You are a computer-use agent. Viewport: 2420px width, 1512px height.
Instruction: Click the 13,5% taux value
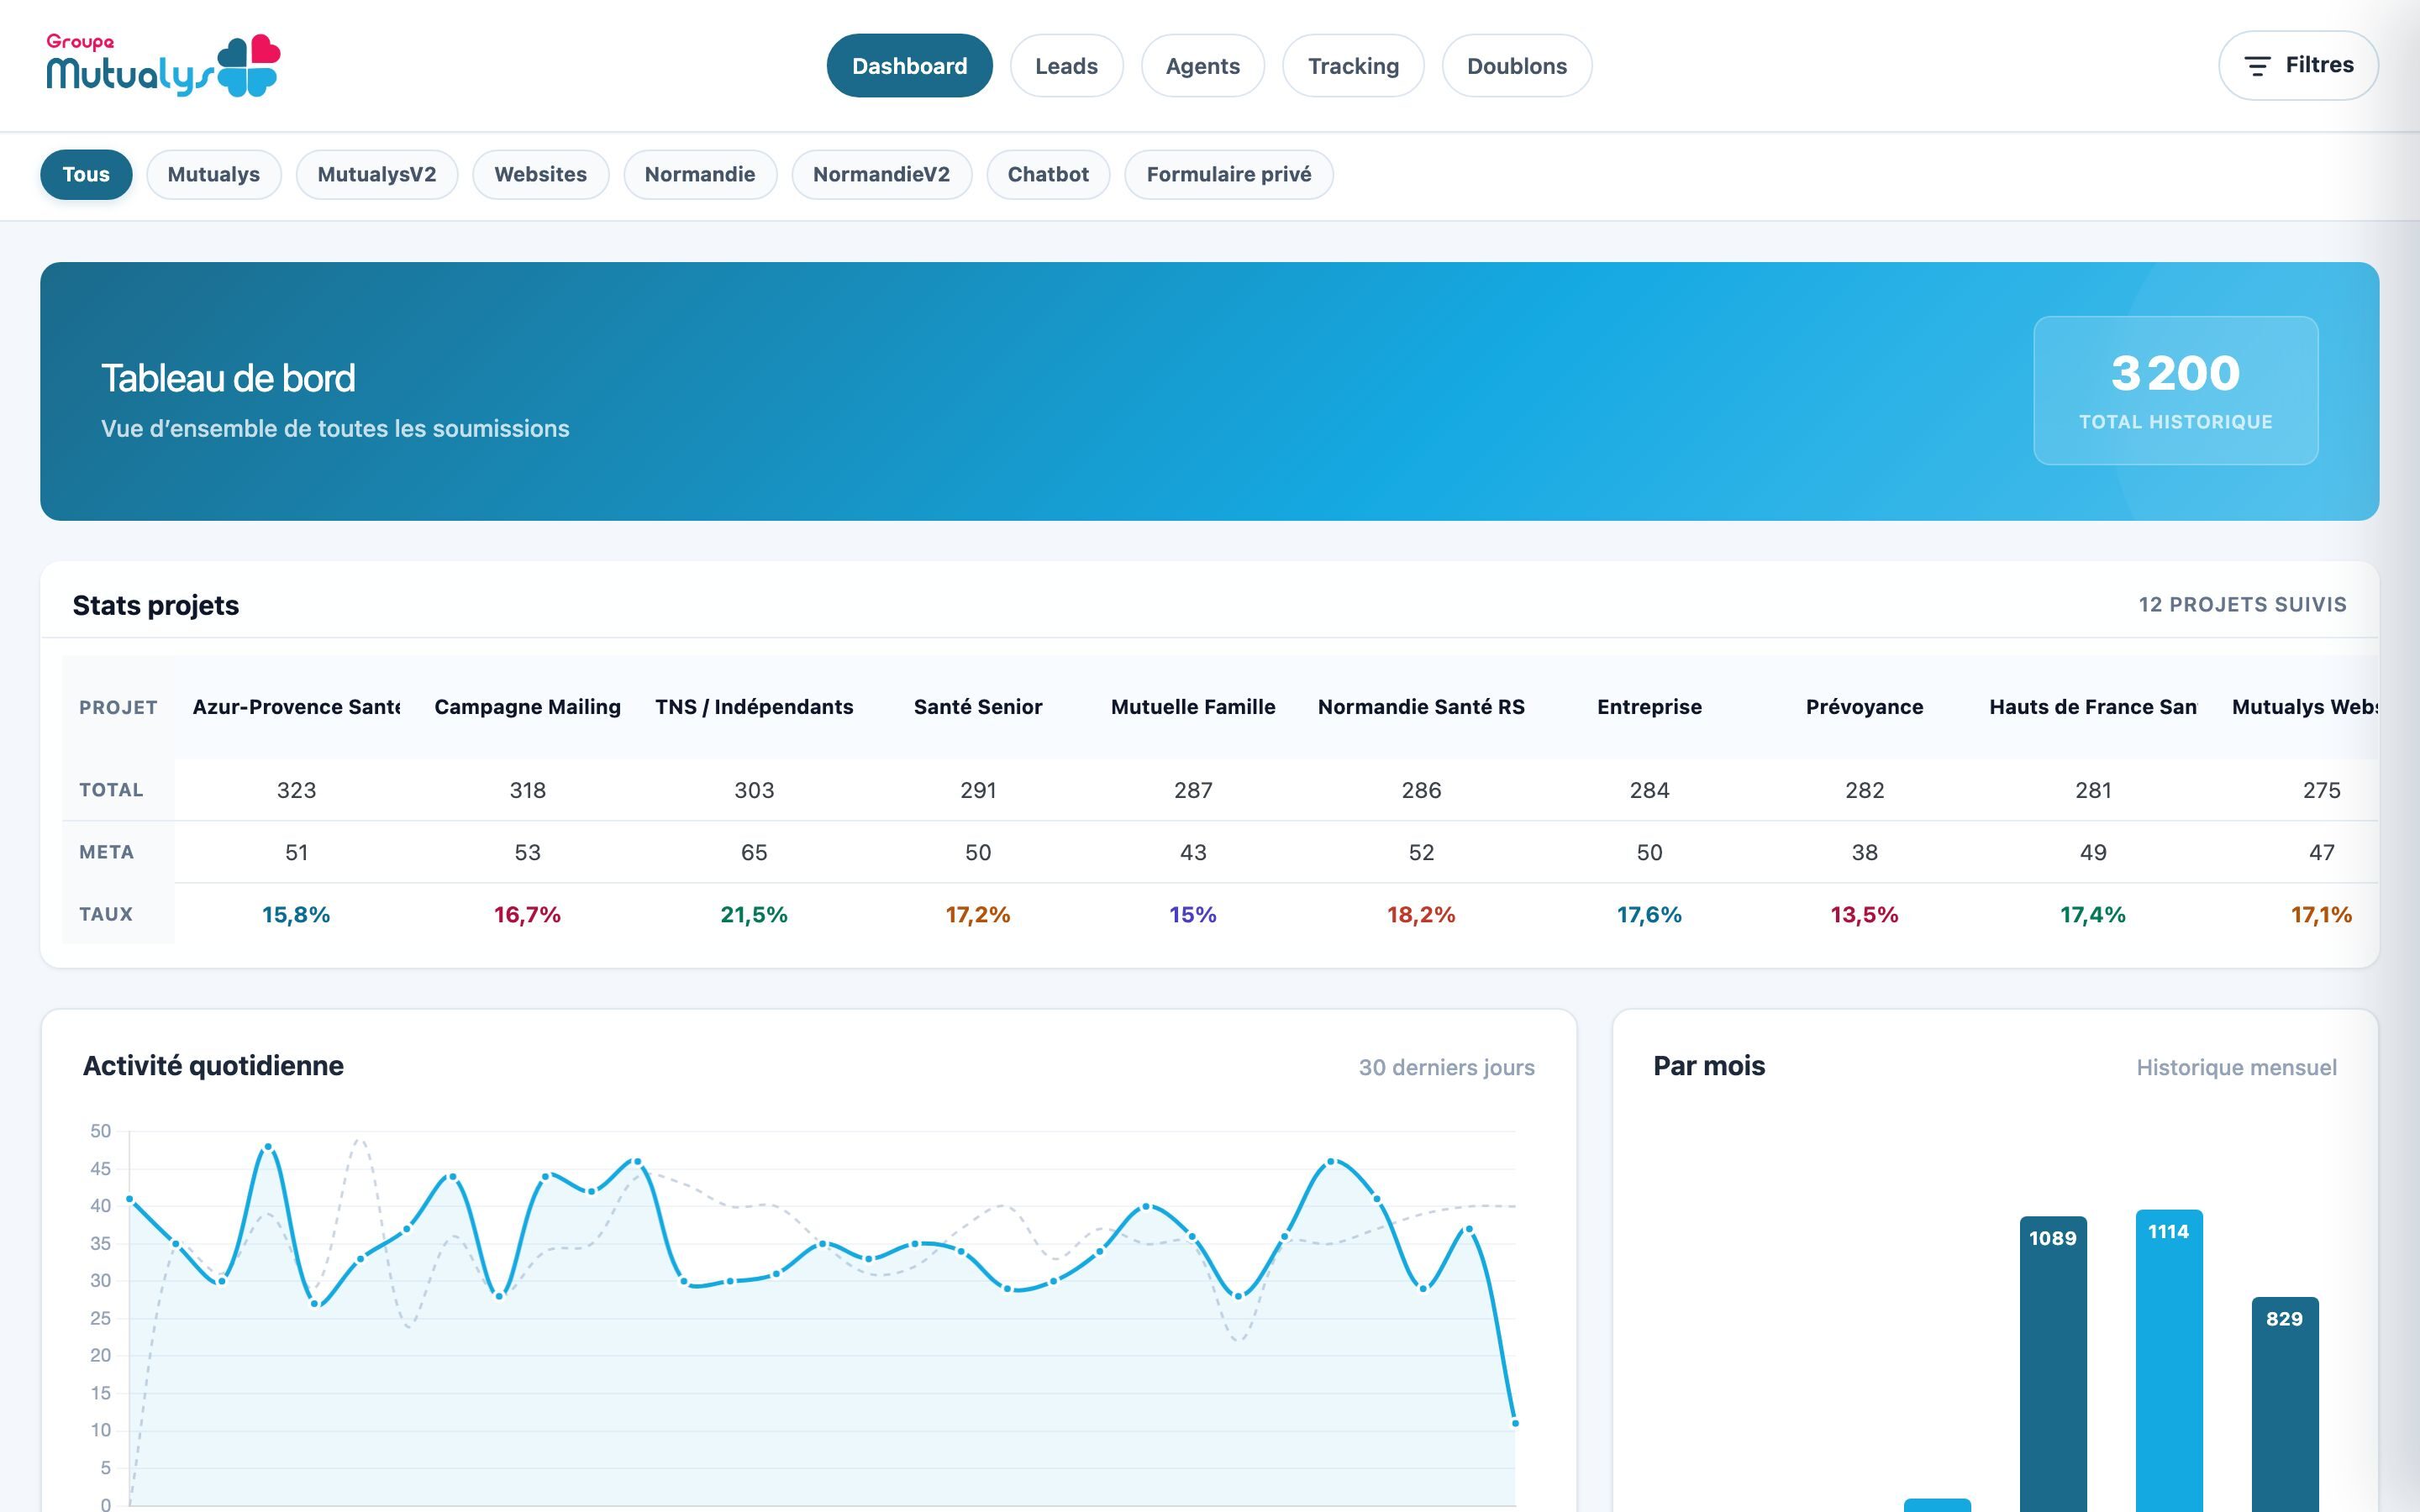1864,914
